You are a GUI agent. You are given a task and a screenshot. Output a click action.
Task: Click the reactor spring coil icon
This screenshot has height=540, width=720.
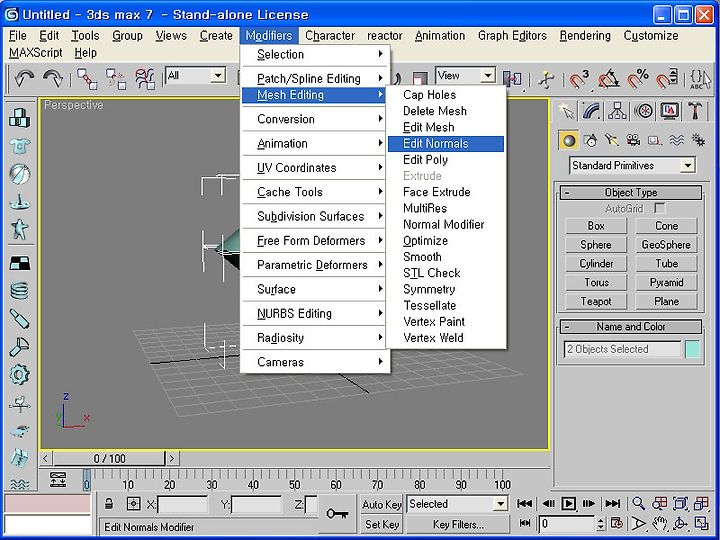pos(19,290)
